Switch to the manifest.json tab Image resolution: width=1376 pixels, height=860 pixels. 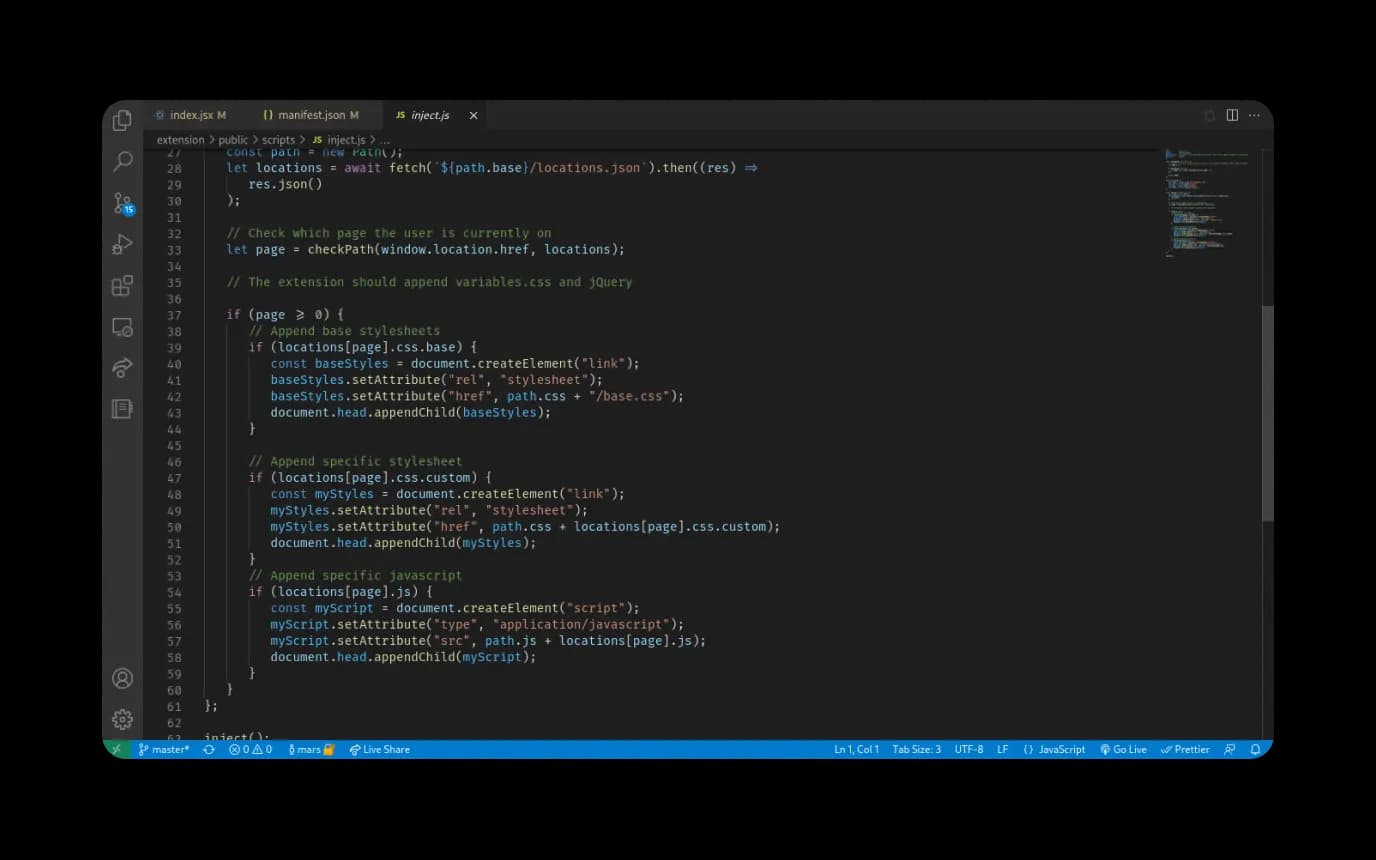(311, 114)
